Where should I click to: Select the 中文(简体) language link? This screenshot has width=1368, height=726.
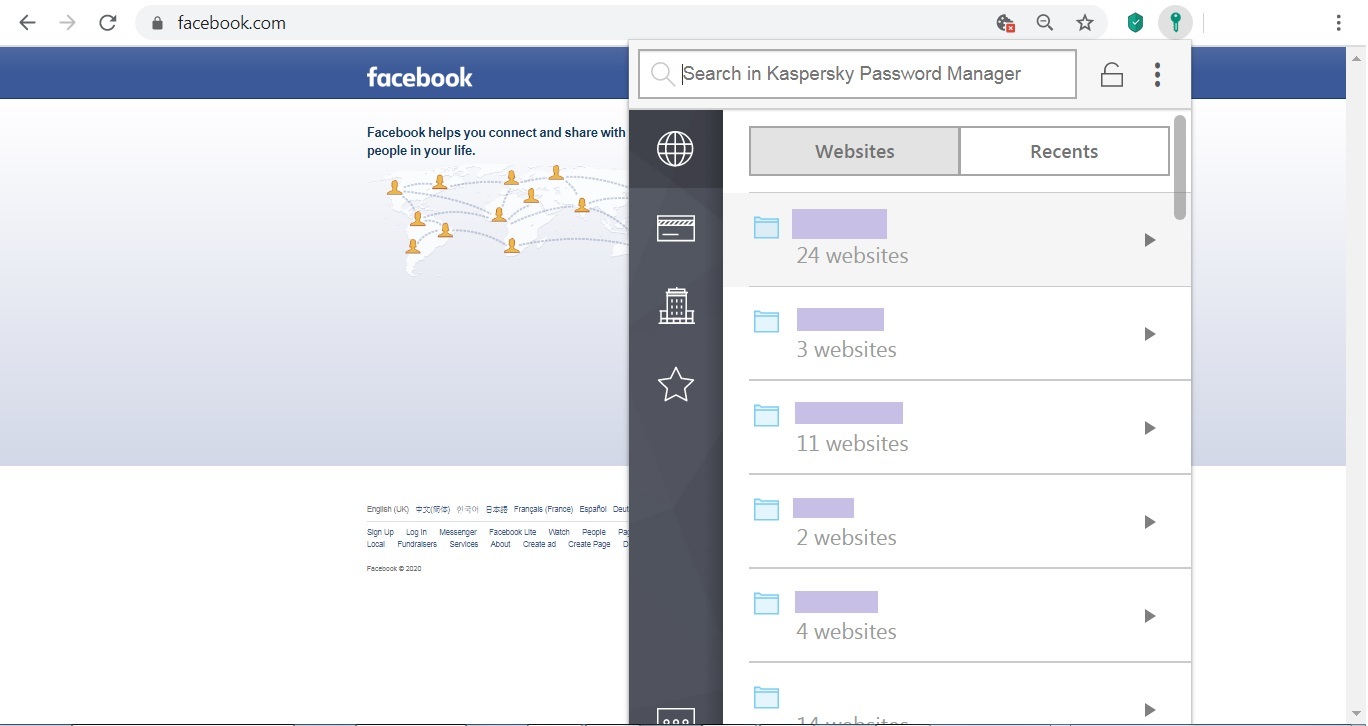pyautogui.click(x=433, y=509)
